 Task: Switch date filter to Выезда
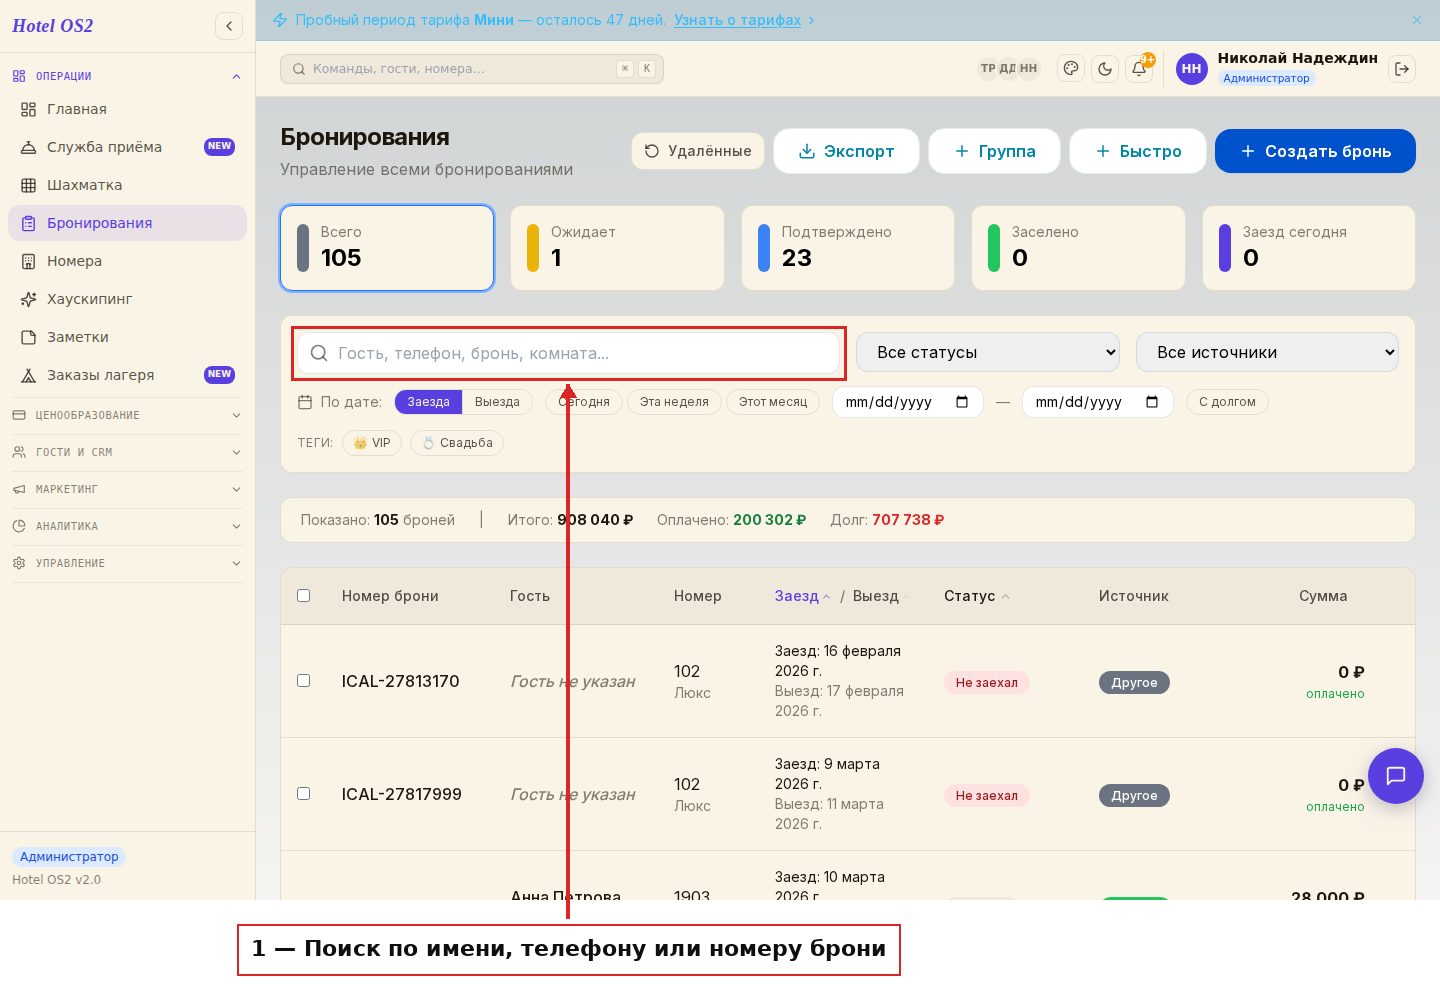pos(497,402)
